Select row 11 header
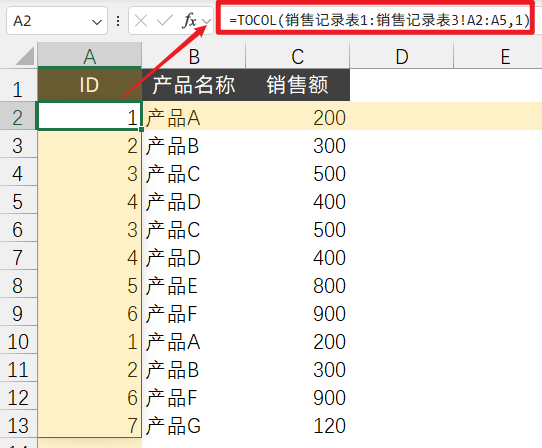 tap(18, 368)
